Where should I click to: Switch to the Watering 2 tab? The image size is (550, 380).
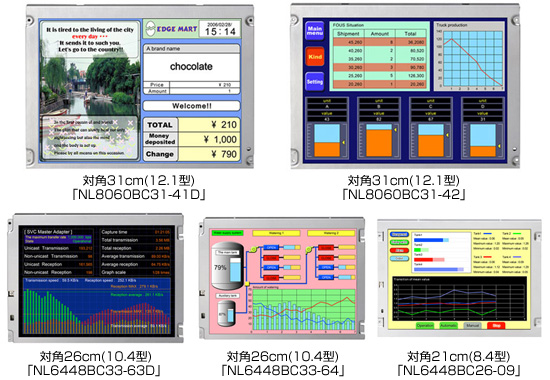[331, 233]
